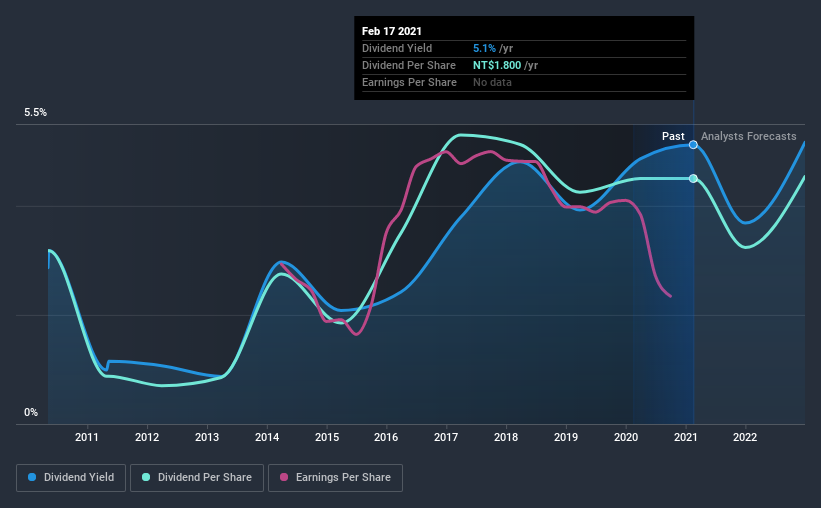The height and width of the screenshot is (508, 821).
Task: Click the 2019 x-axis label
Action: pyautogui.click(x=566, y=437)
